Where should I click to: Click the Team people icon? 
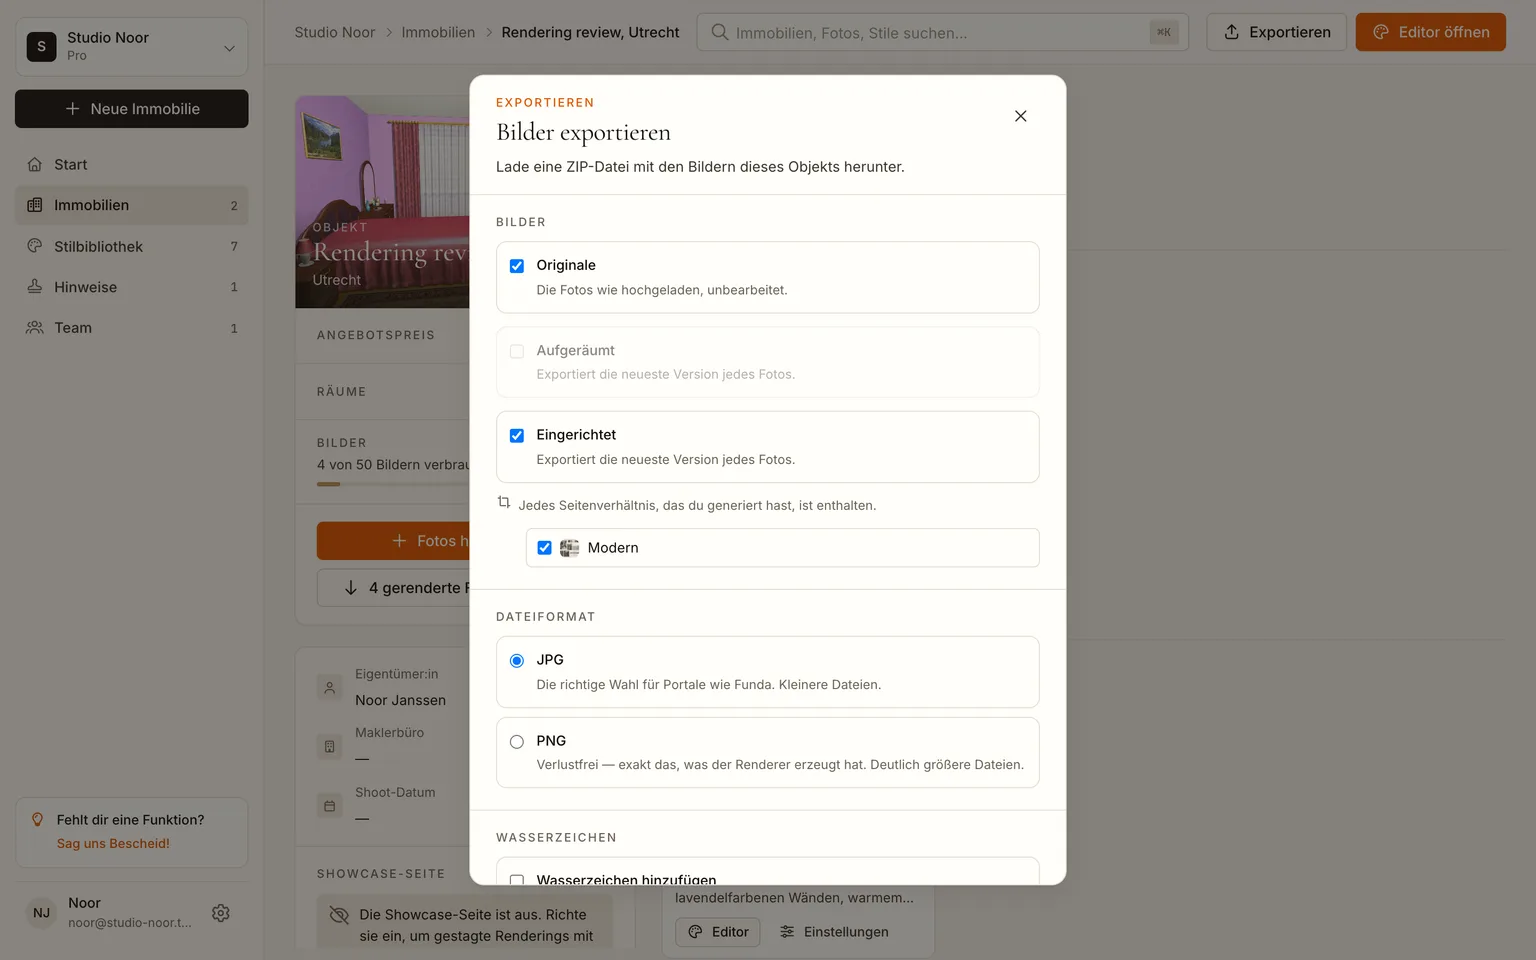click(x=35, y=328)
